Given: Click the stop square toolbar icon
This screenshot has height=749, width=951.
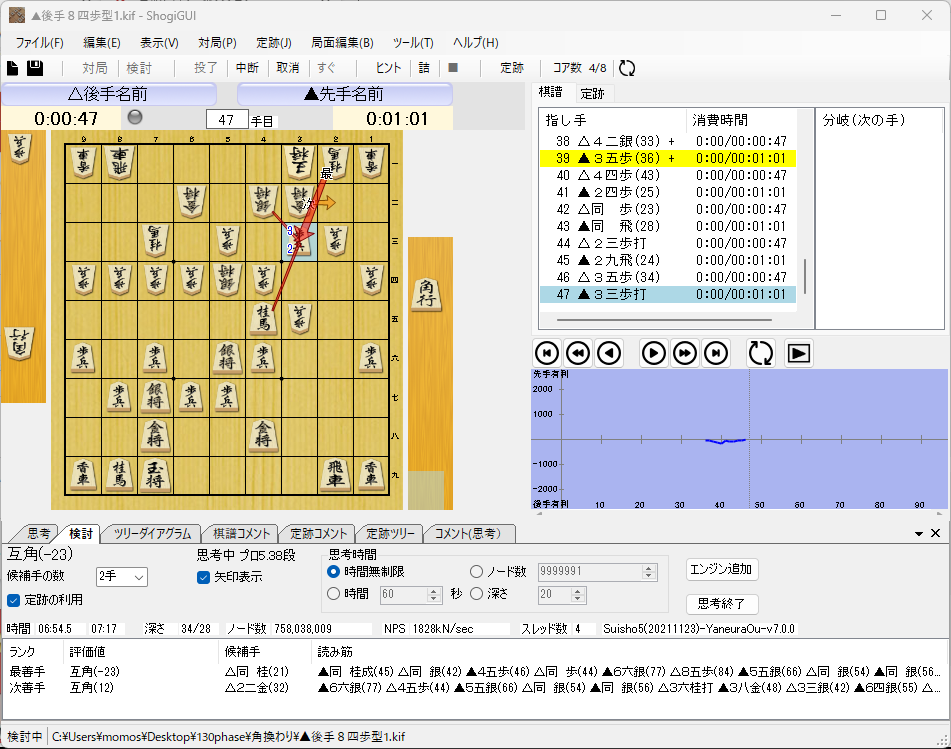Looking at the screenshot, I should [x=453, y=68].
